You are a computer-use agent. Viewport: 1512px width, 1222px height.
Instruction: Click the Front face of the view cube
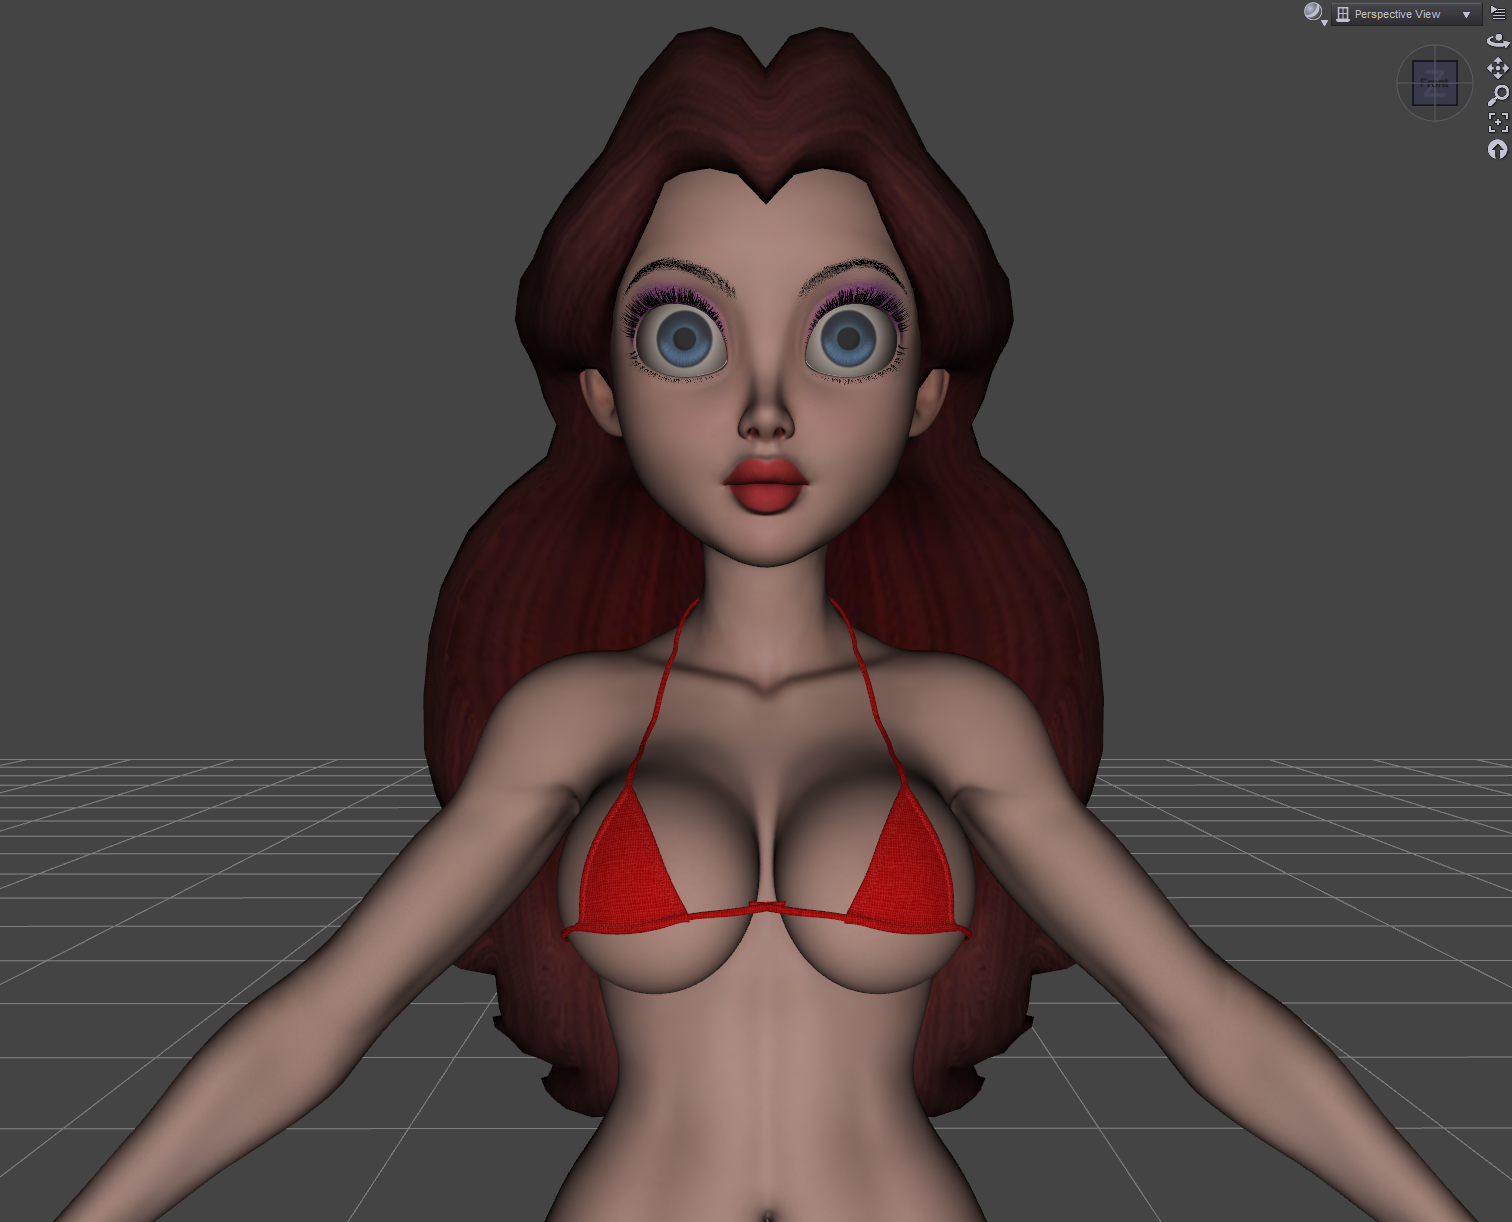point(1435,83)
